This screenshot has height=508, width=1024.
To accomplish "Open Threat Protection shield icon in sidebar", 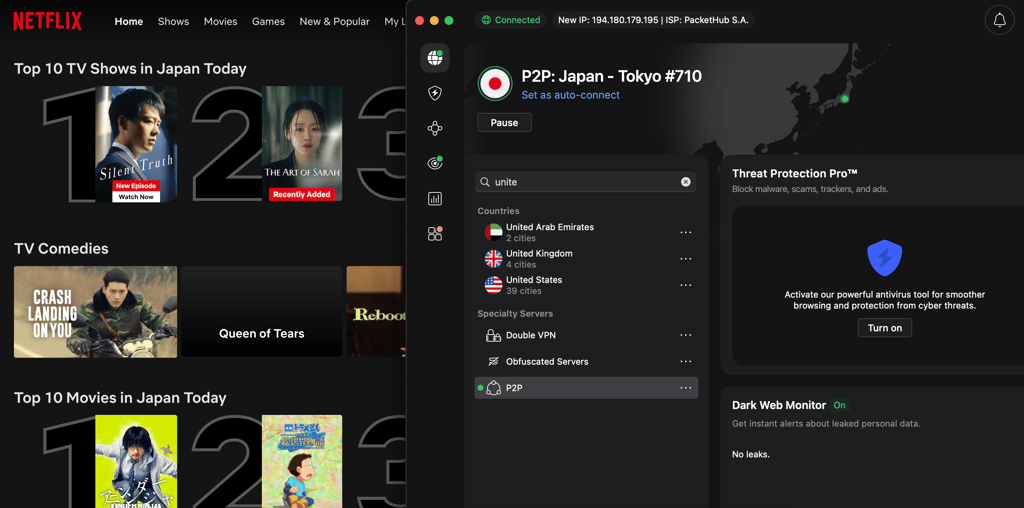I will [x=435, y=93].
